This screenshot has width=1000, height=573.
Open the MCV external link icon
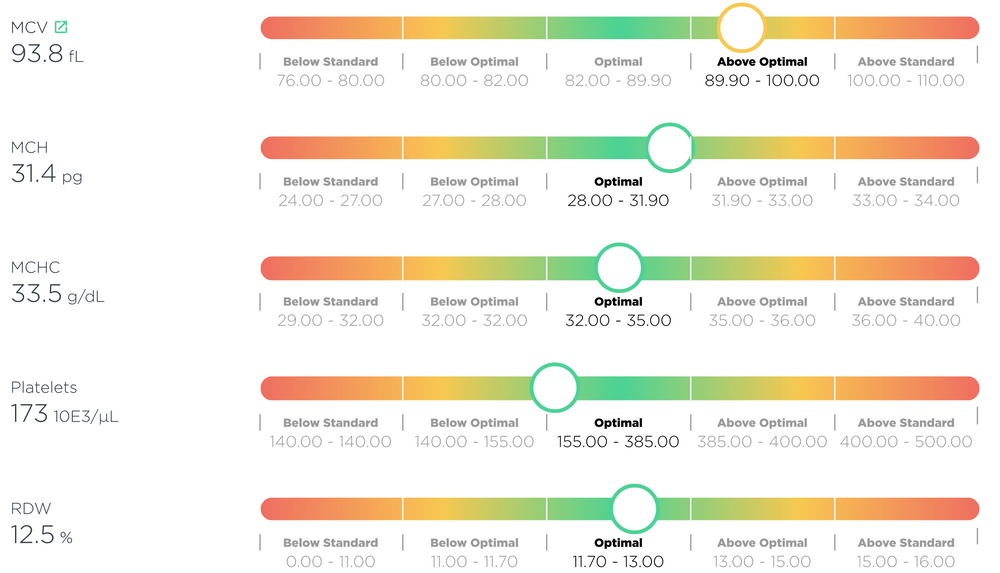pyautogui.click(x=61, y=27)
